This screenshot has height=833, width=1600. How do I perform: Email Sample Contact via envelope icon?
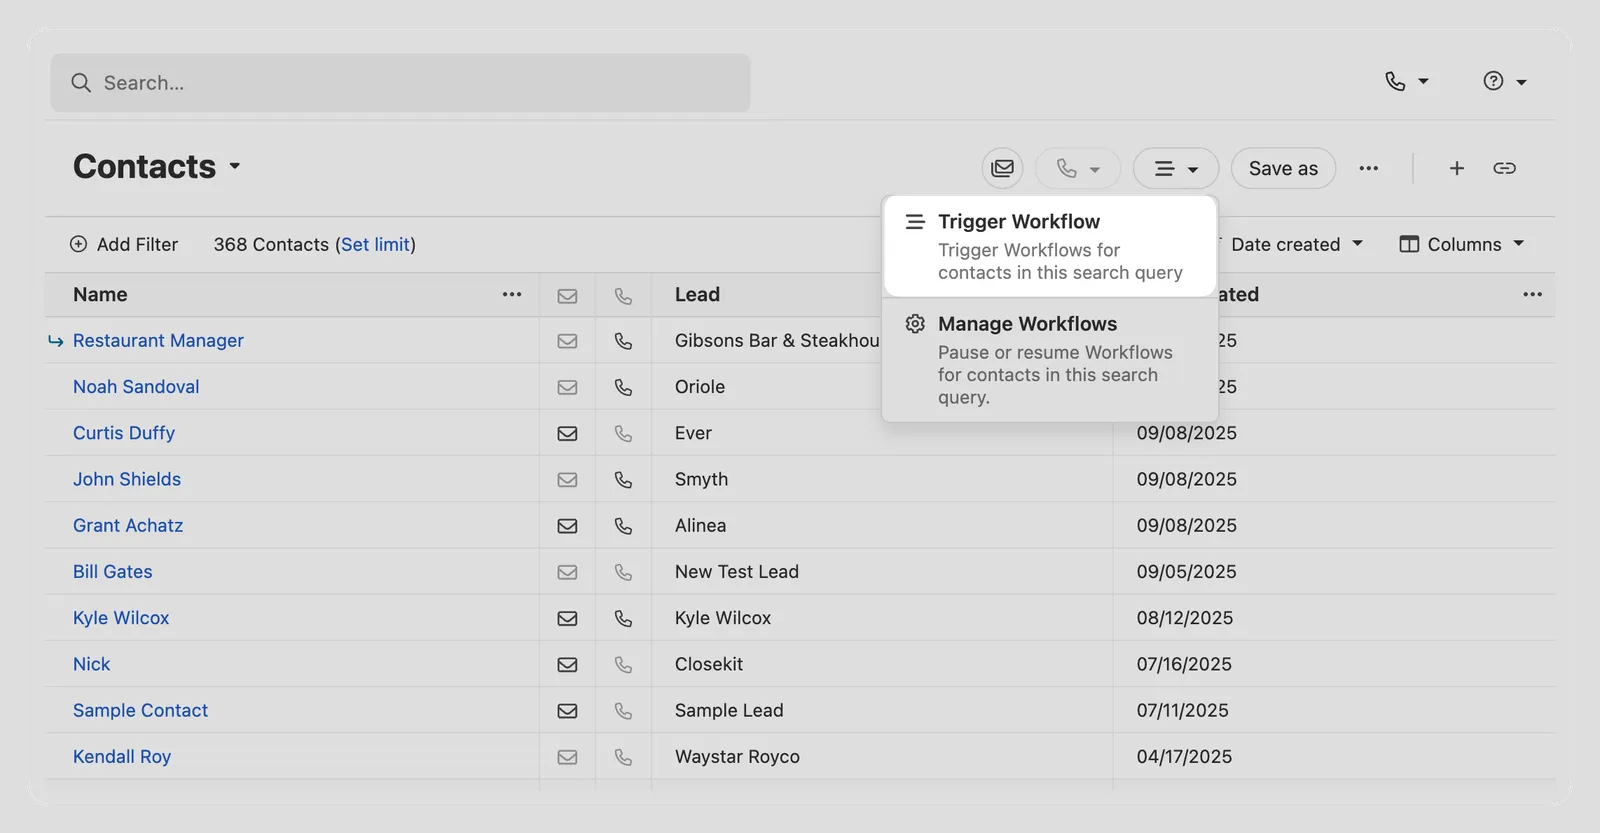pos(567,710)
